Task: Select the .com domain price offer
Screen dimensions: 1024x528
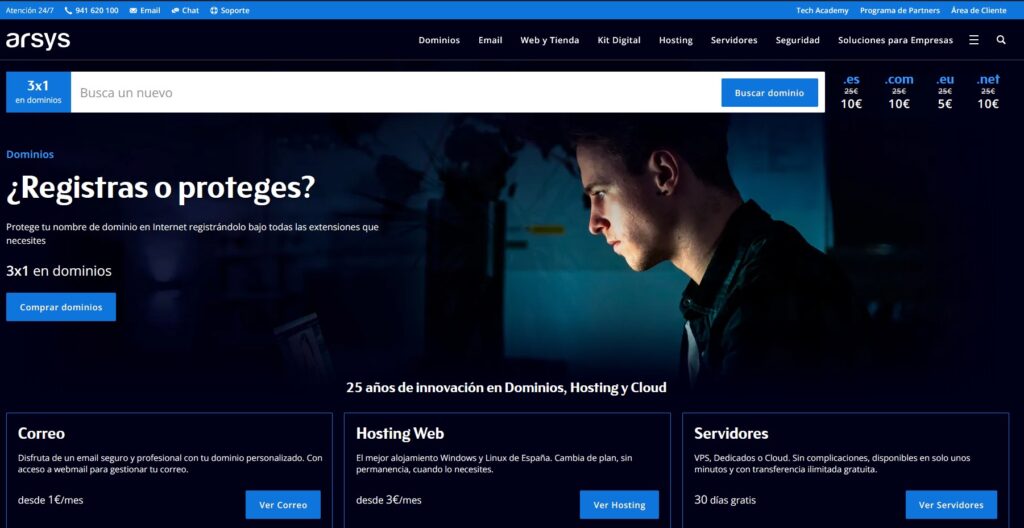Action: [x=899, y=91]
